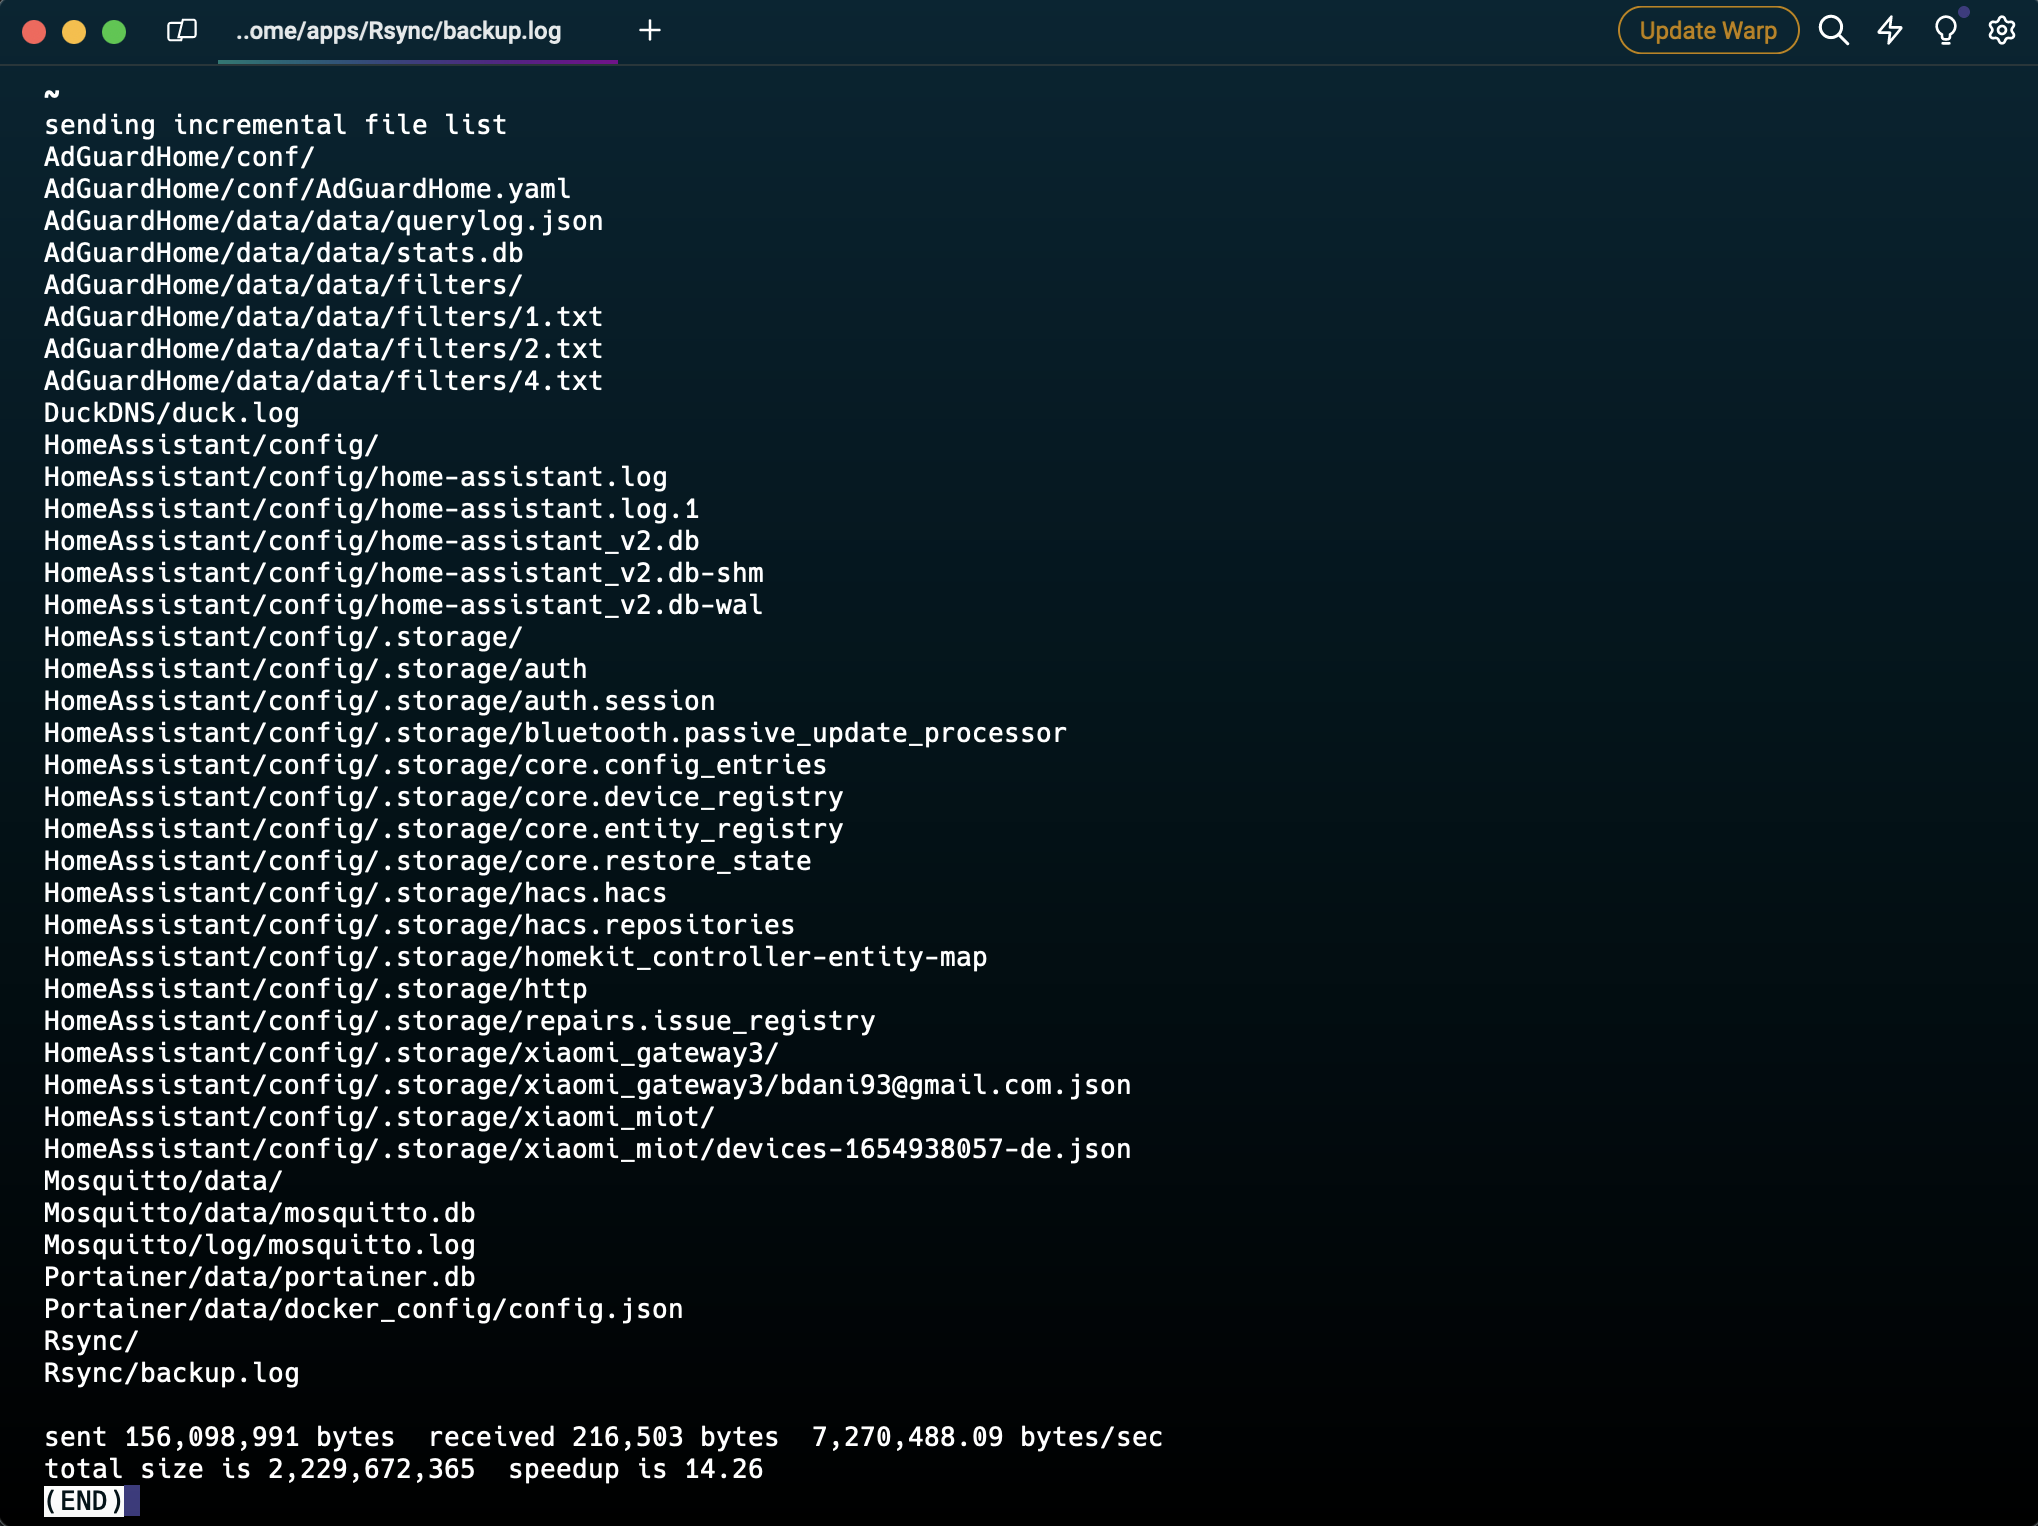The height and width of the screenshot is (1526, 2038).
Task: Click 'AdGuardHome/data/data/querylog.json' line
Action: coord(323,221)
